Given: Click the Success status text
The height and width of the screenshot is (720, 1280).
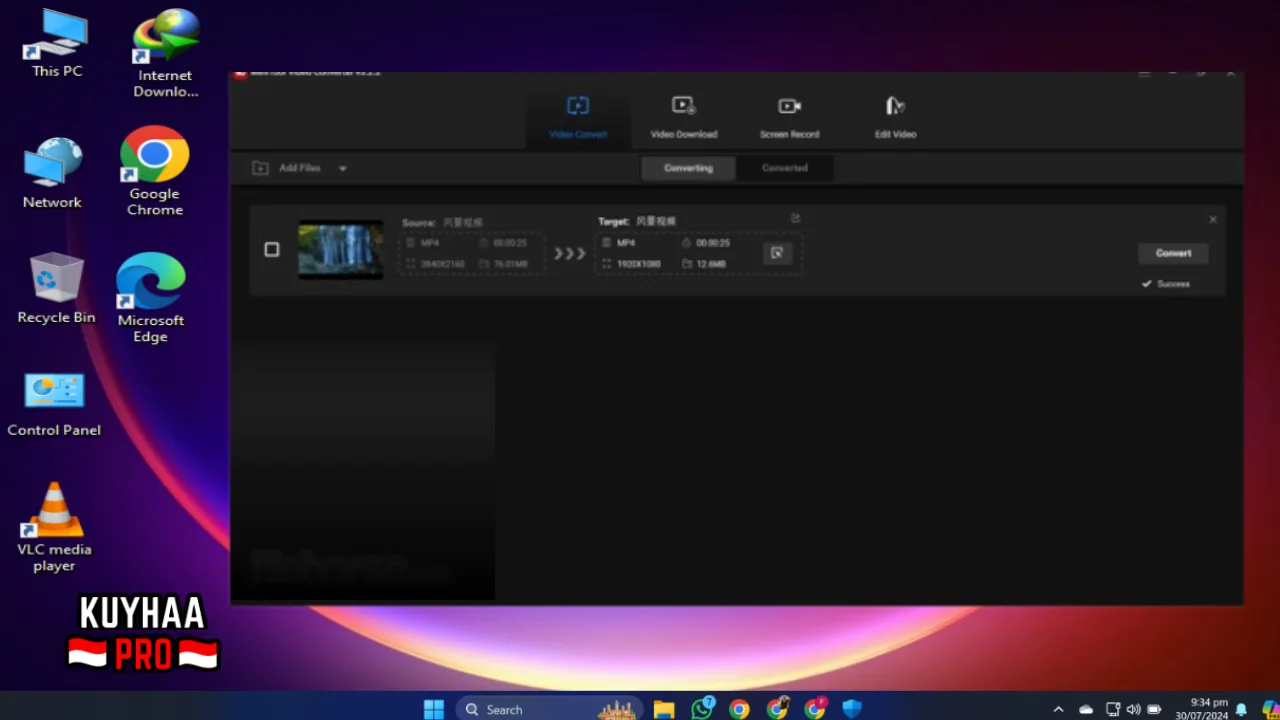Looking at the screenshot, I should point(1173,284).
